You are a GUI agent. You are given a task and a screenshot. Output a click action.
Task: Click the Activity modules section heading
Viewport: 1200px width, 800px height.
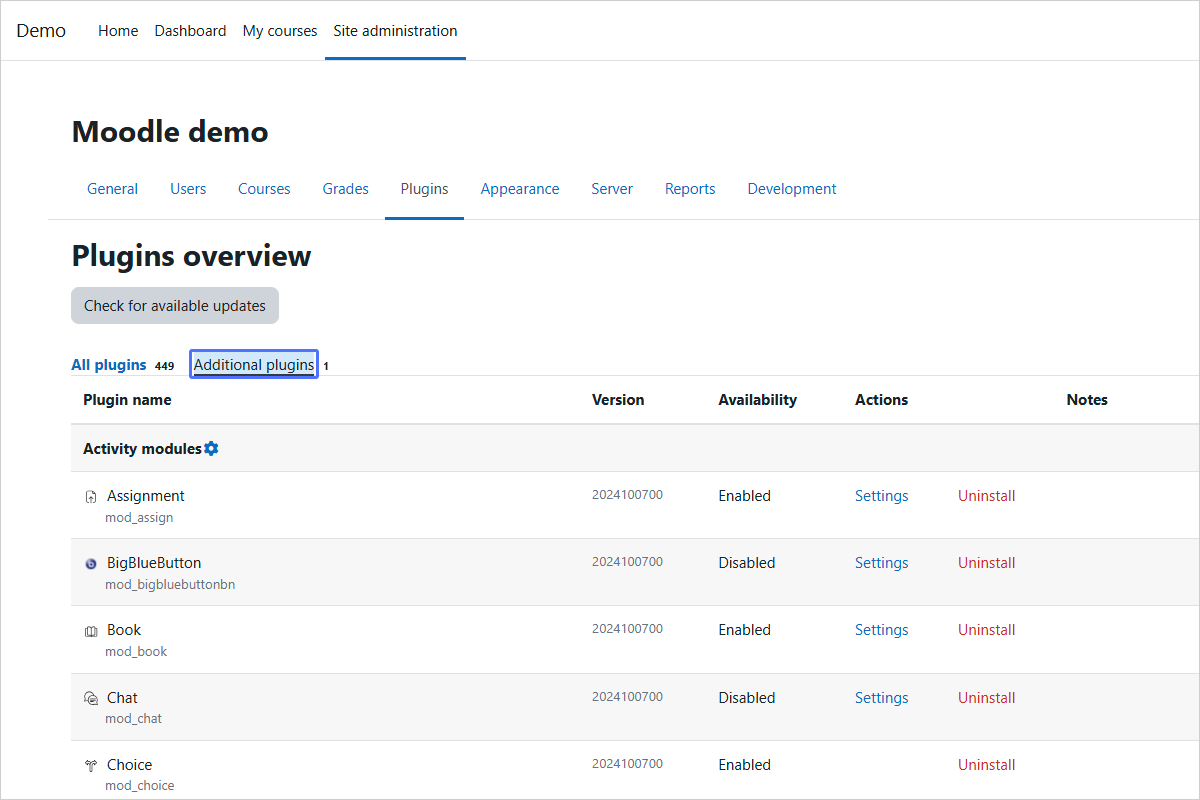click(142, 449)
